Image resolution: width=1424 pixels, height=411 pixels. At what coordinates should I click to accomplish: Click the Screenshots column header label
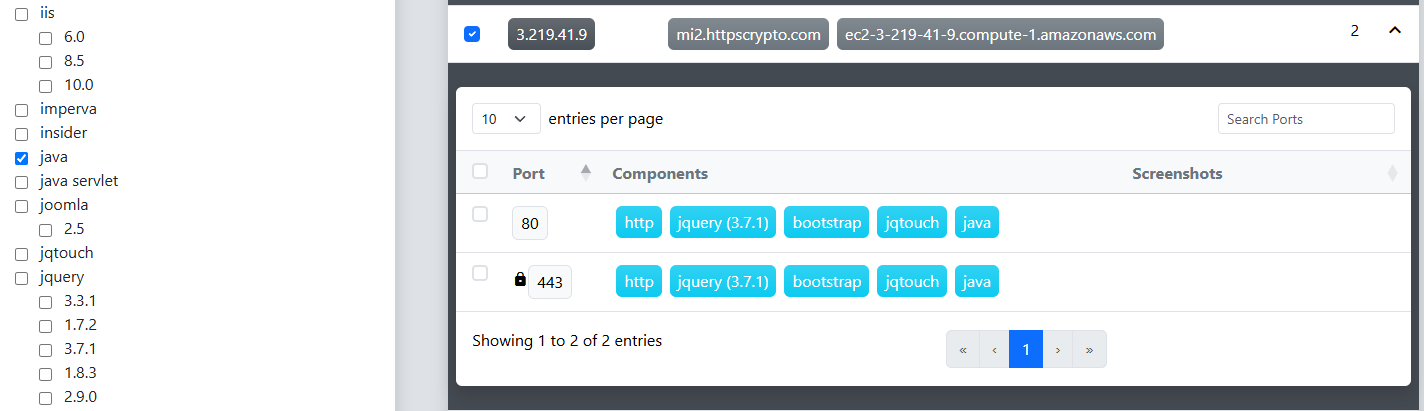[x=1177, y=173]
